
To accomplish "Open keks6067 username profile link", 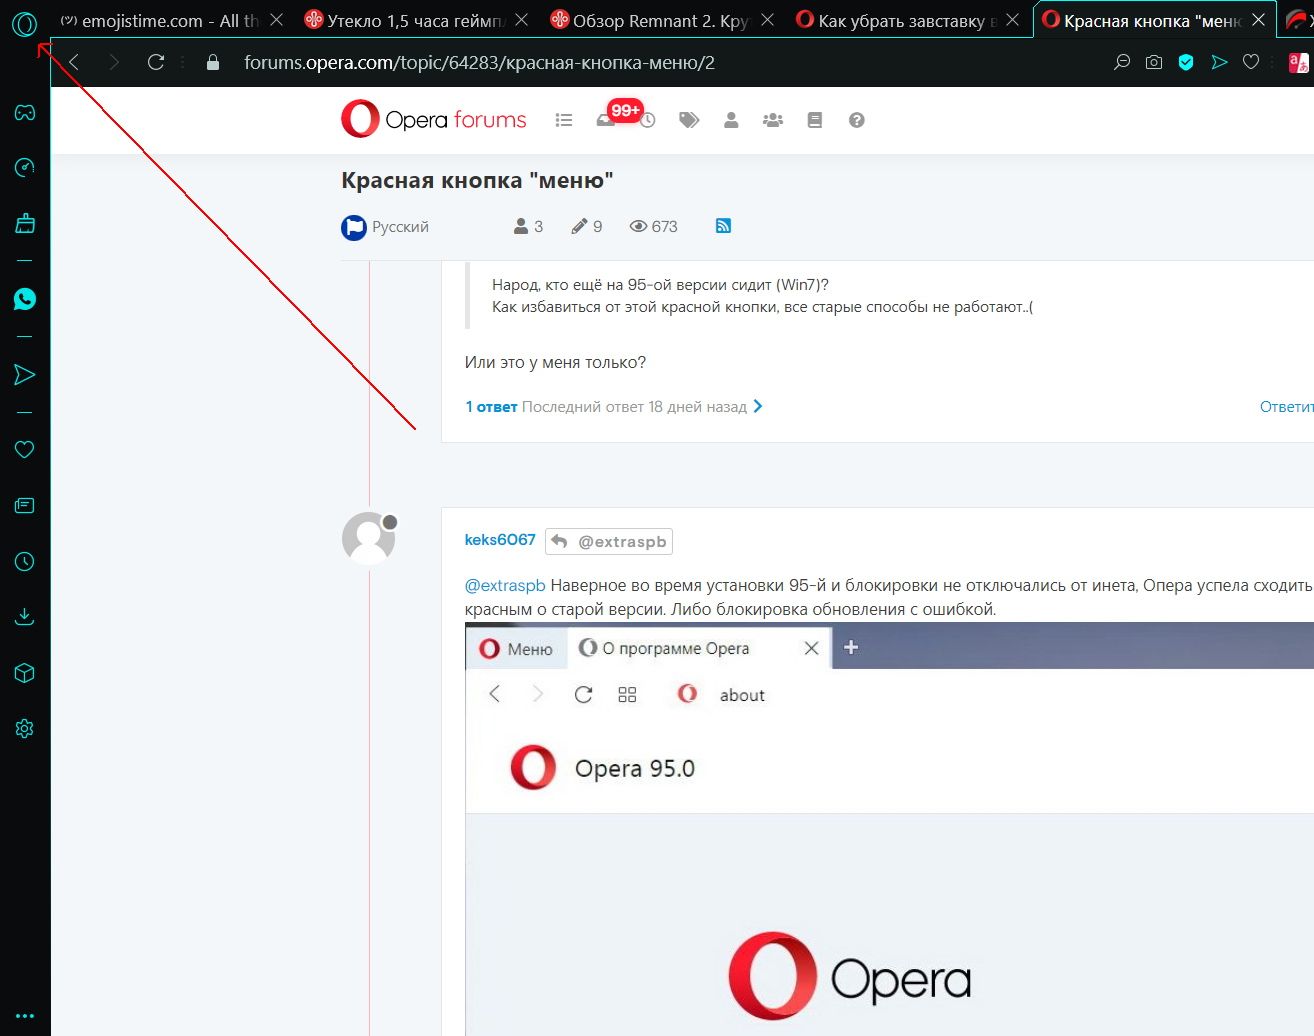I will click(x=500, y=540).
